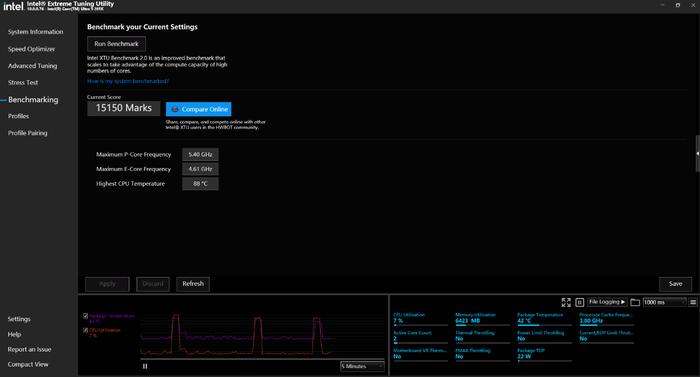
Task: Open the log file folder
Action: [x=635, y=302]
